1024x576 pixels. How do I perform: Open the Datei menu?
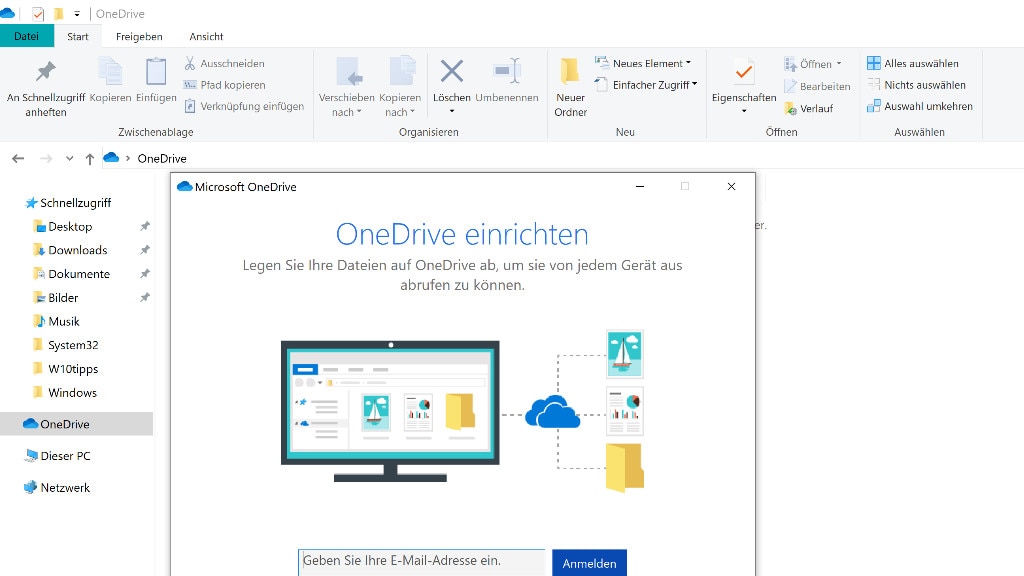point(27,36)
